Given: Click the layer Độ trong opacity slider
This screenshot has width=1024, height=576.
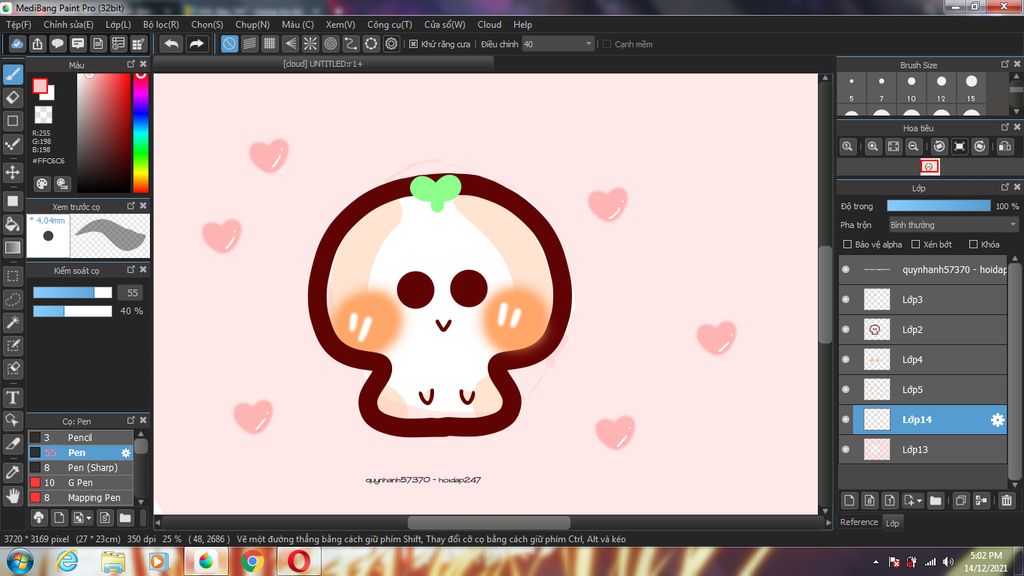Looking at the screenshot, I should tap(938, 206).
